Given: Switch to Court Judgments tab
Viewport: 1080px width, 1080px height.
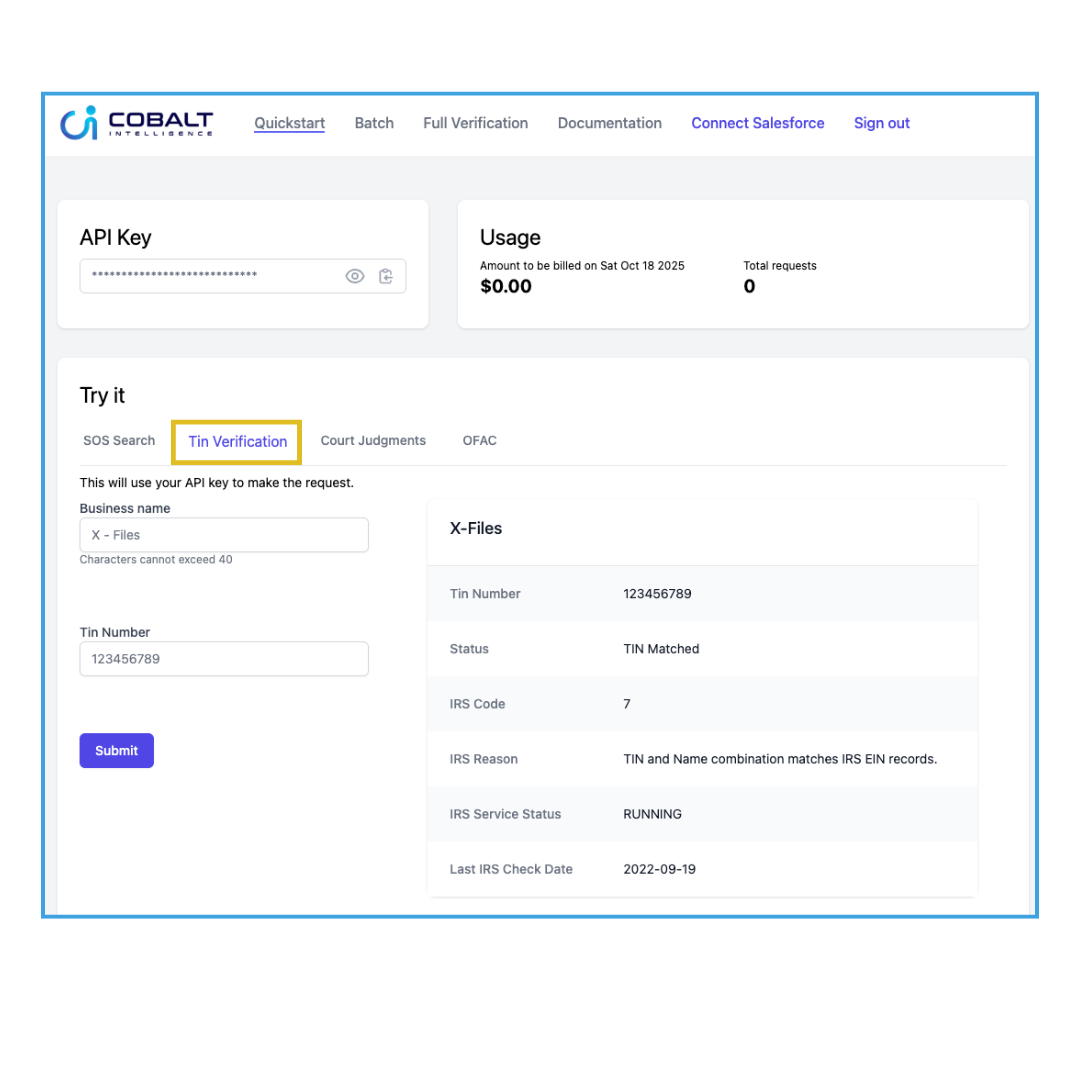Looking at the screenshot, I should tap(373, 441).
